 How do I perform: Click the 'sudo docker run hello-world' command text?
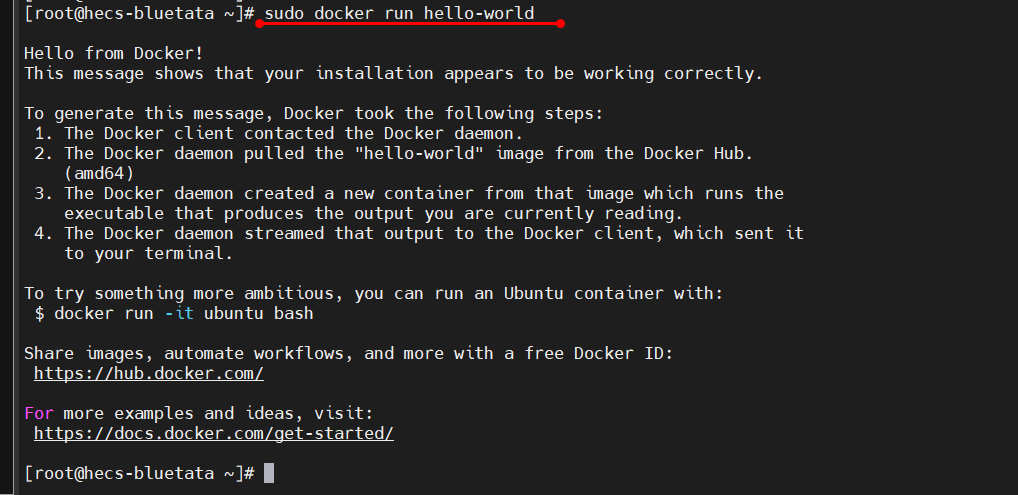[399, 13]
